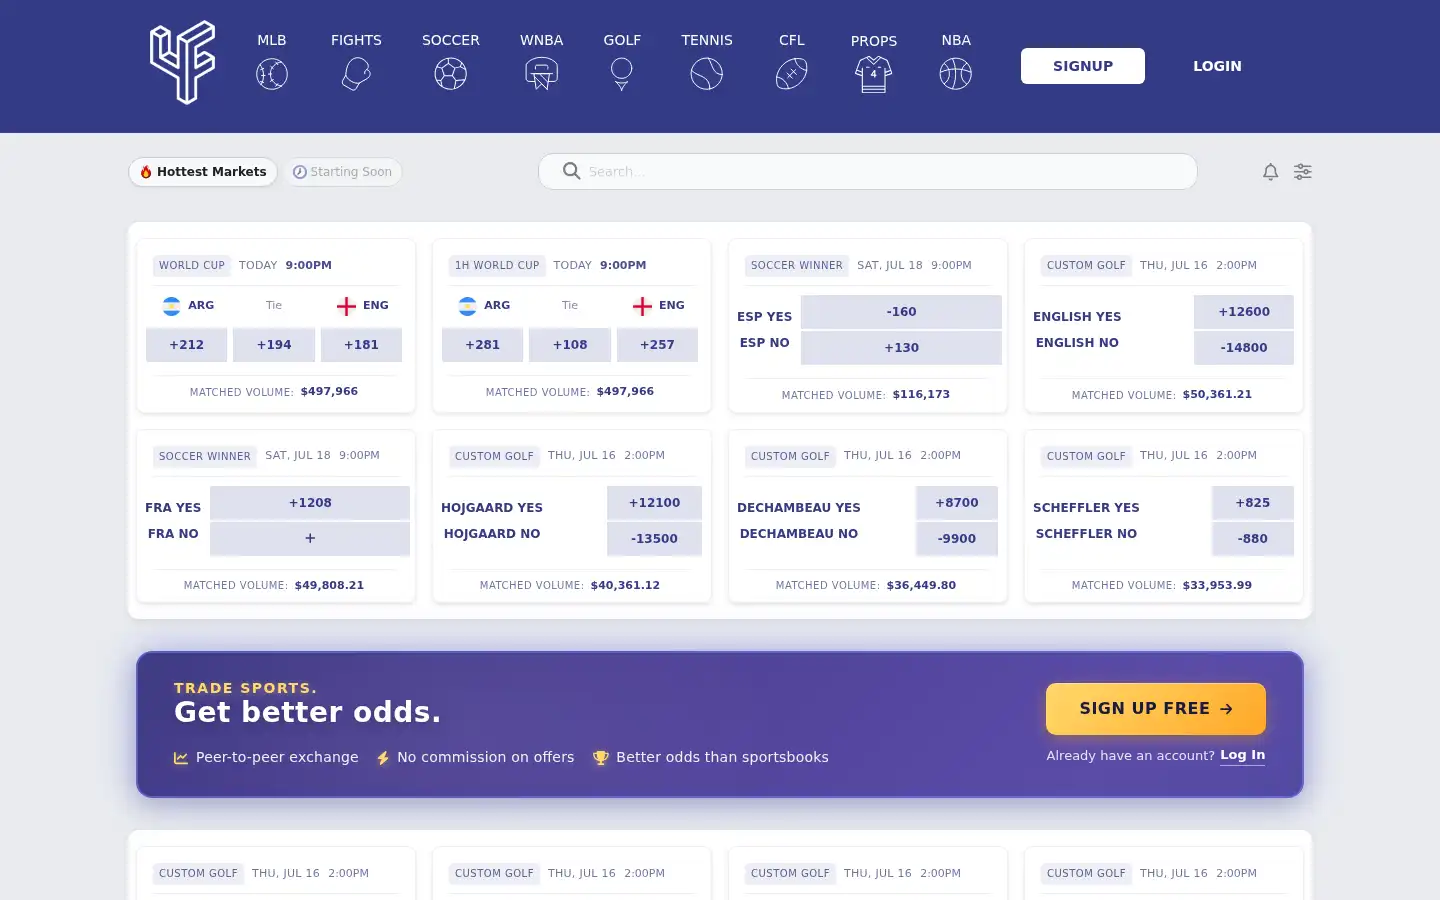Screen dimensions: 1440x900
Task: Pick DECHAMBEAU YES odds +8700
Action: [957, 503]
